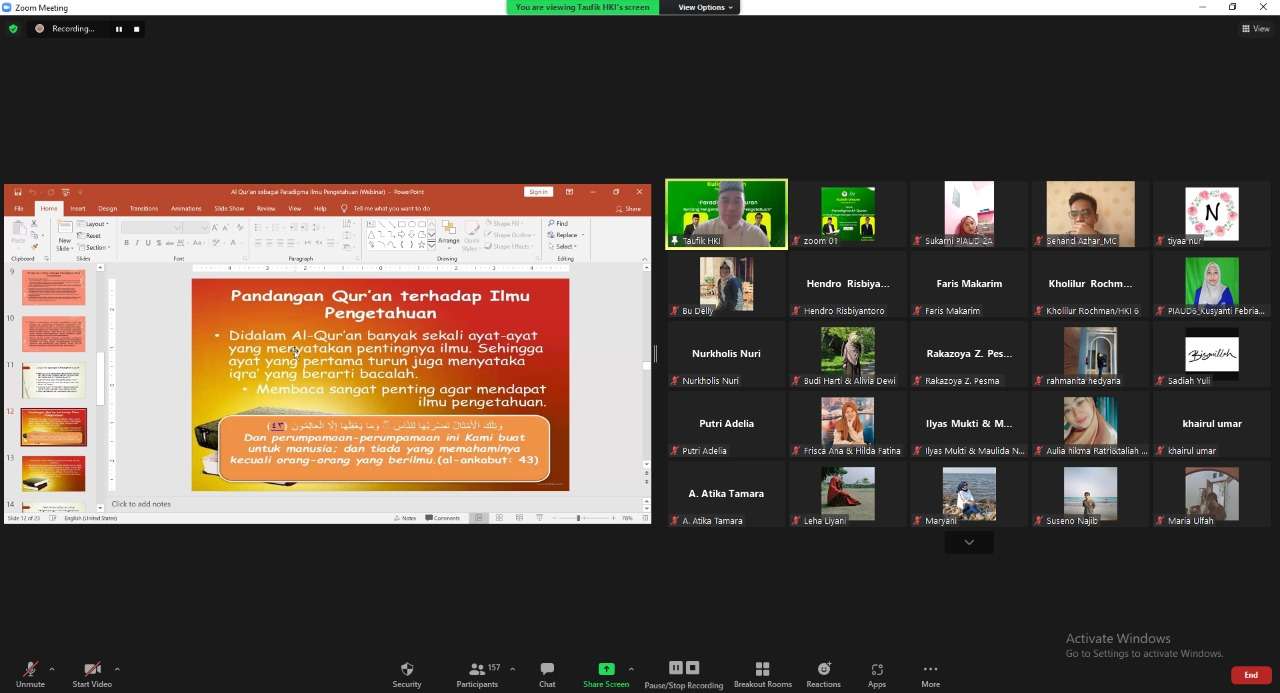Stop recording beside the top Recording indicator
The width and height of the screenshot is (1280, 693).
(137, 29)
